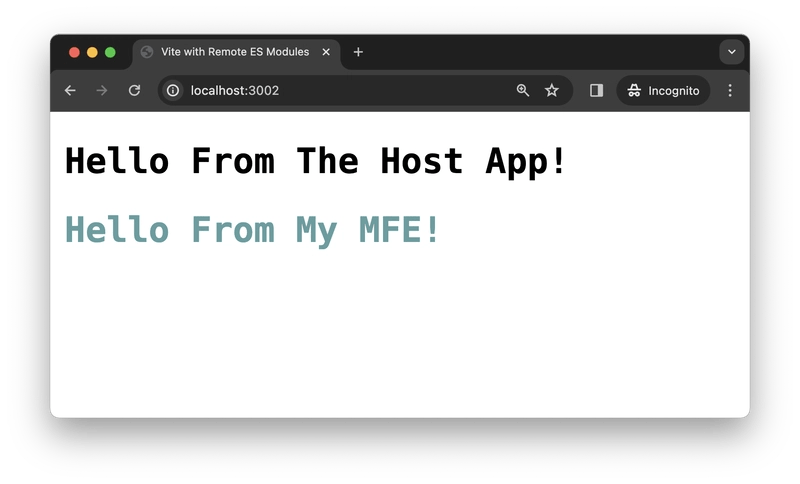The width and height of the screenshot is (800, 484).
Task: Go back with the browser back arrow
Action: point(70,91)
